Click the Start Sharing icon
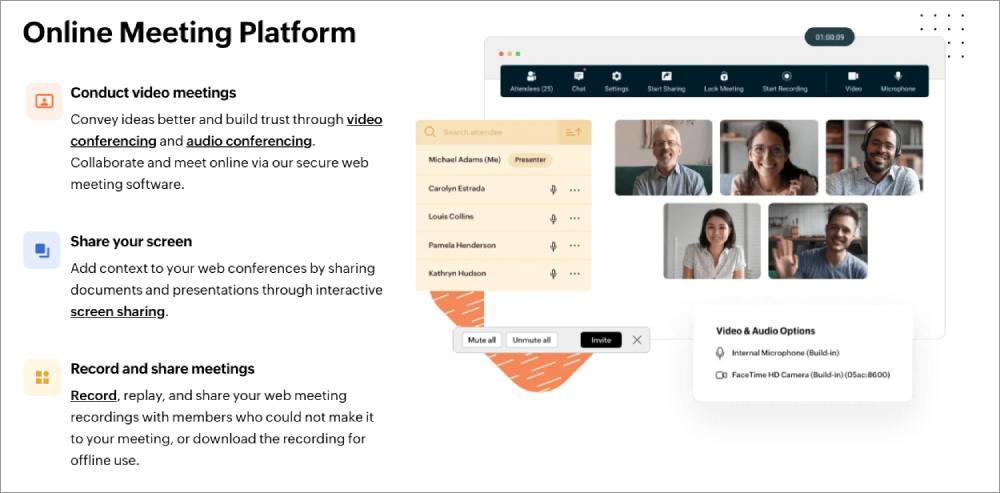The width and height of the screenshot is (1000, 493). coord(666,76)
